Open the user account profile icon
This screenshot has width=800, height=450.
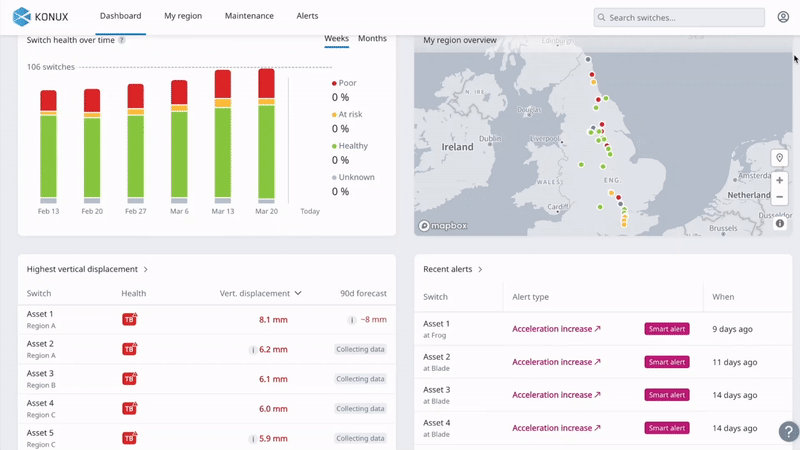(783, 17)
